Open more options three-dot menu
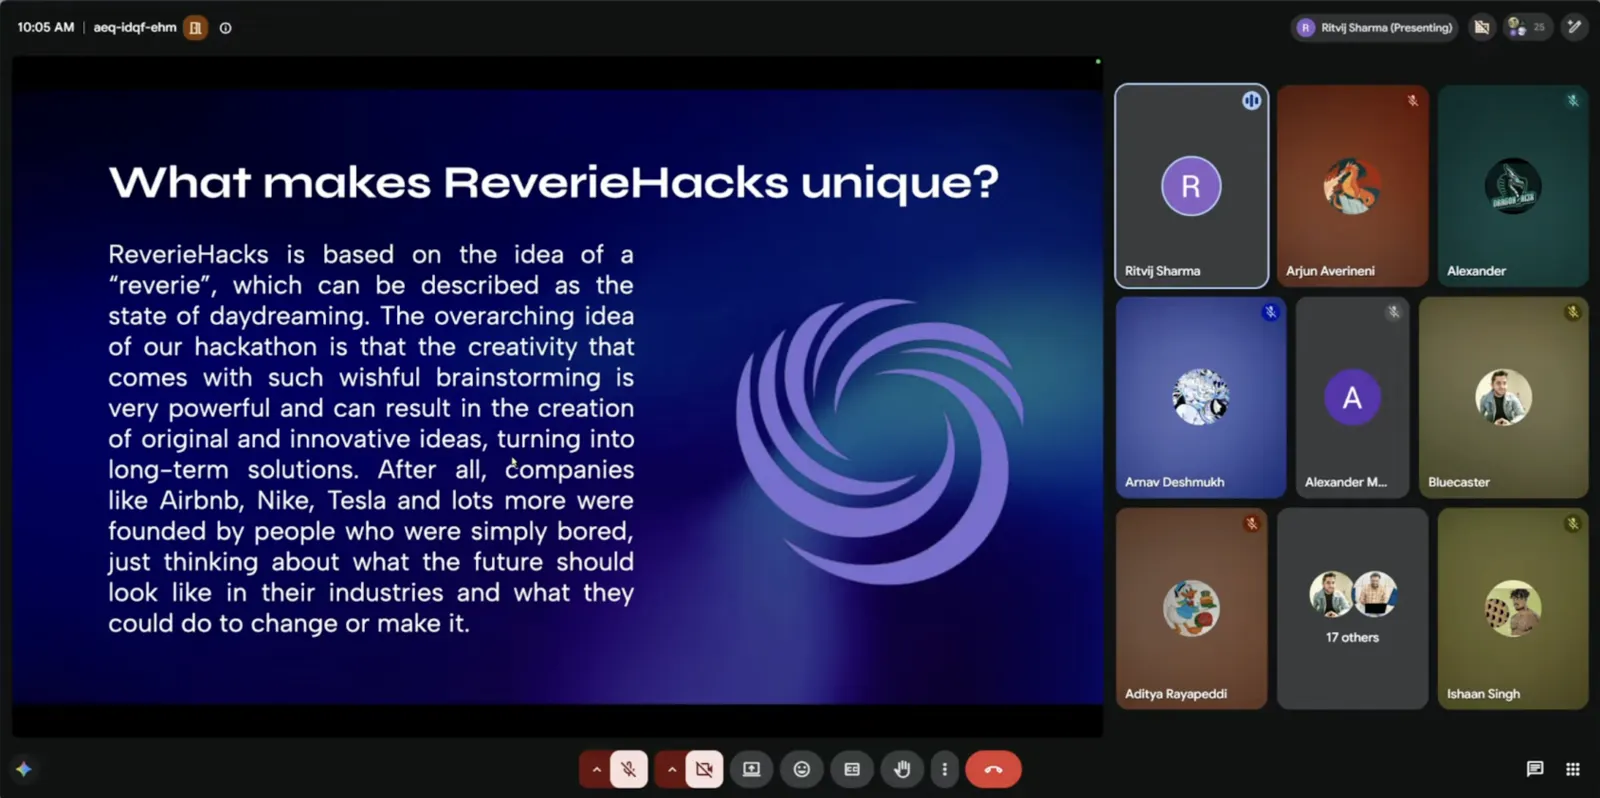 click(x=945, y=769)
